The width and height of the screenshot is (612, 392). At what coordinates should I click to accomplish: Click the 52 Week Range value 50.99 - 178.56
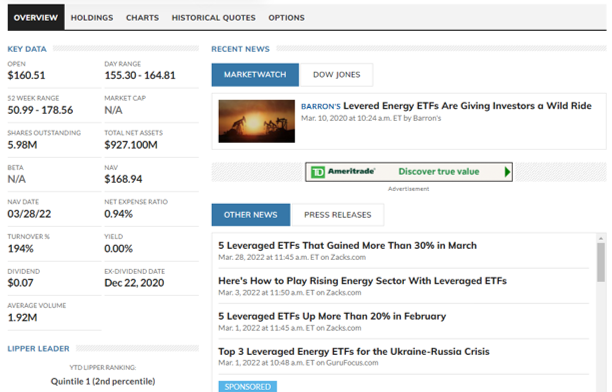tap(40, 110)
